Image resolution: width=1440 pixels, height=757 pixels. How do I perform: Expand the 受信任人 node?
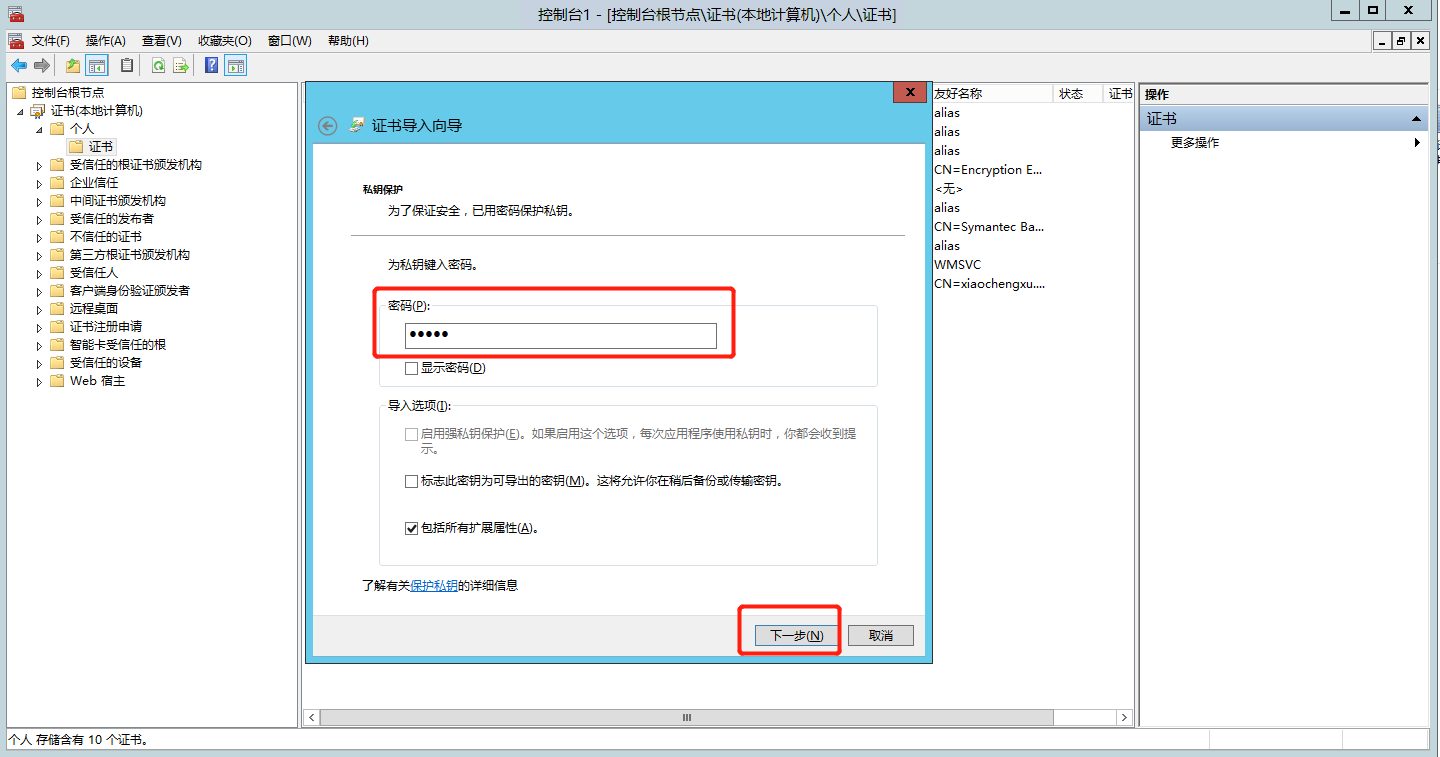click(40, 273)
